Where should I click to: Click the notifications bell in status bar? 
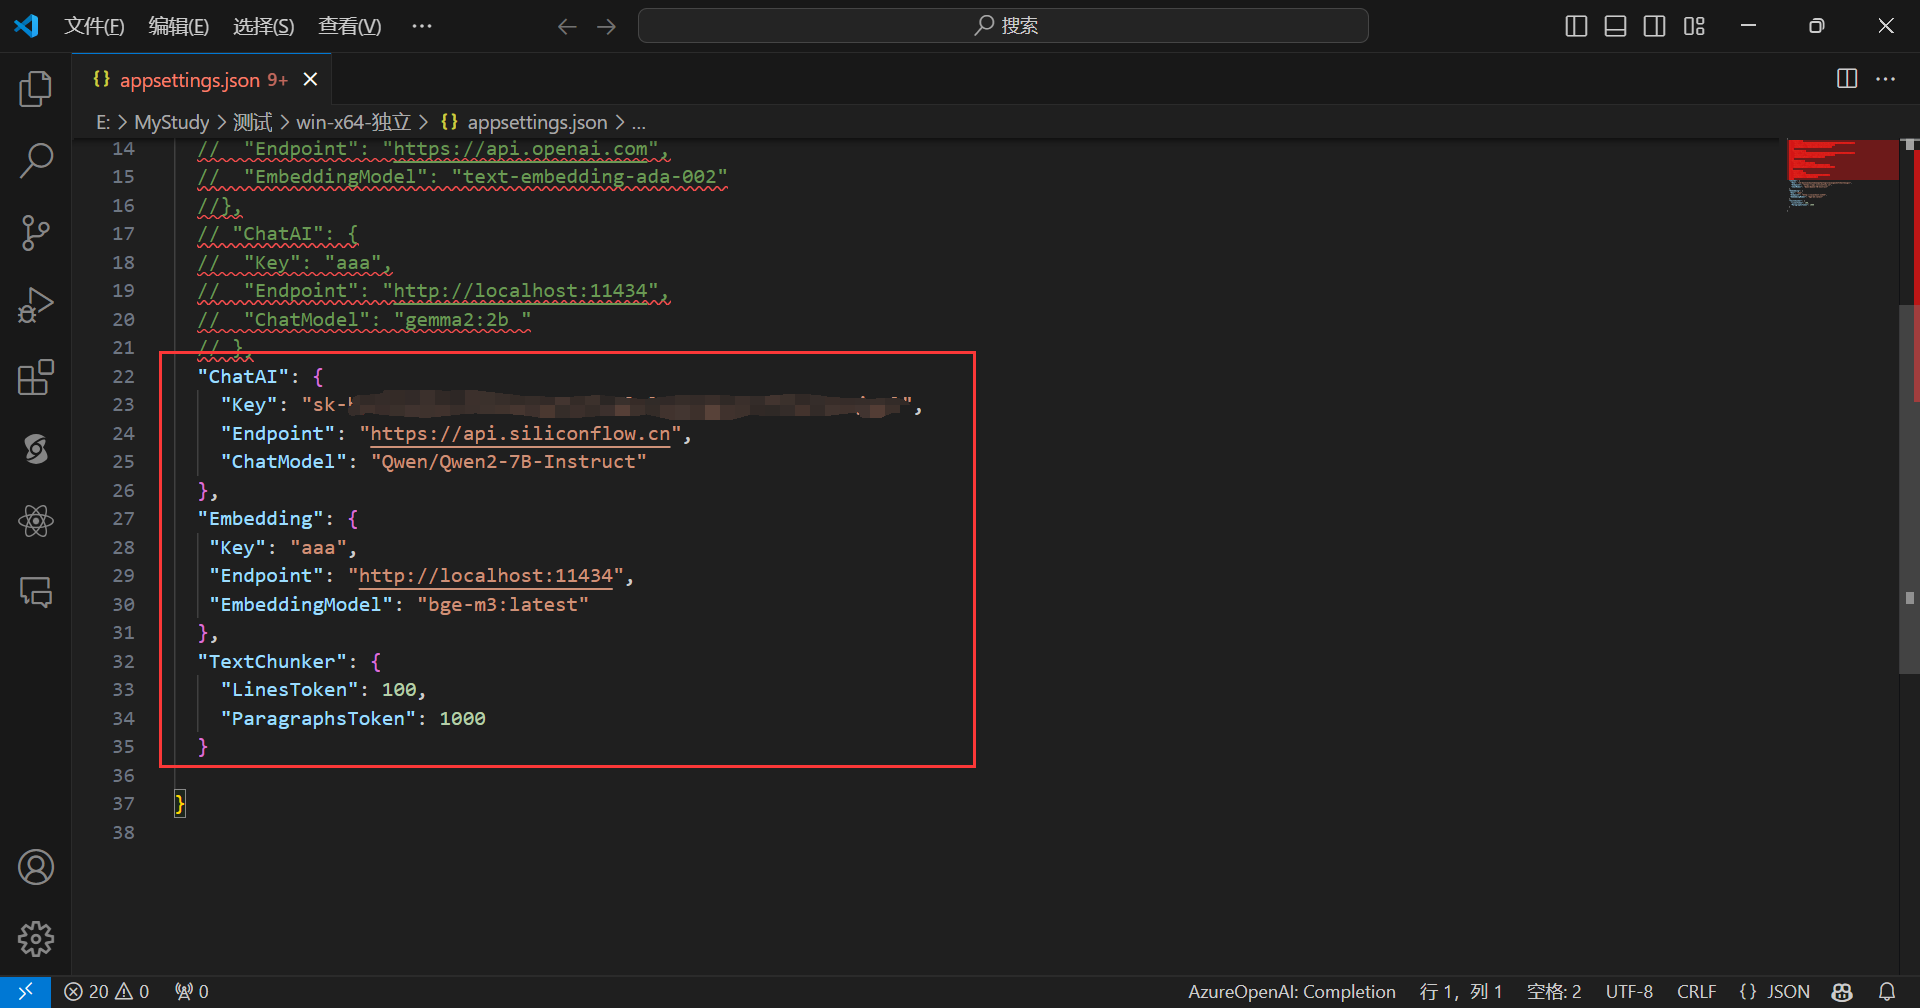click(1887, 991)
